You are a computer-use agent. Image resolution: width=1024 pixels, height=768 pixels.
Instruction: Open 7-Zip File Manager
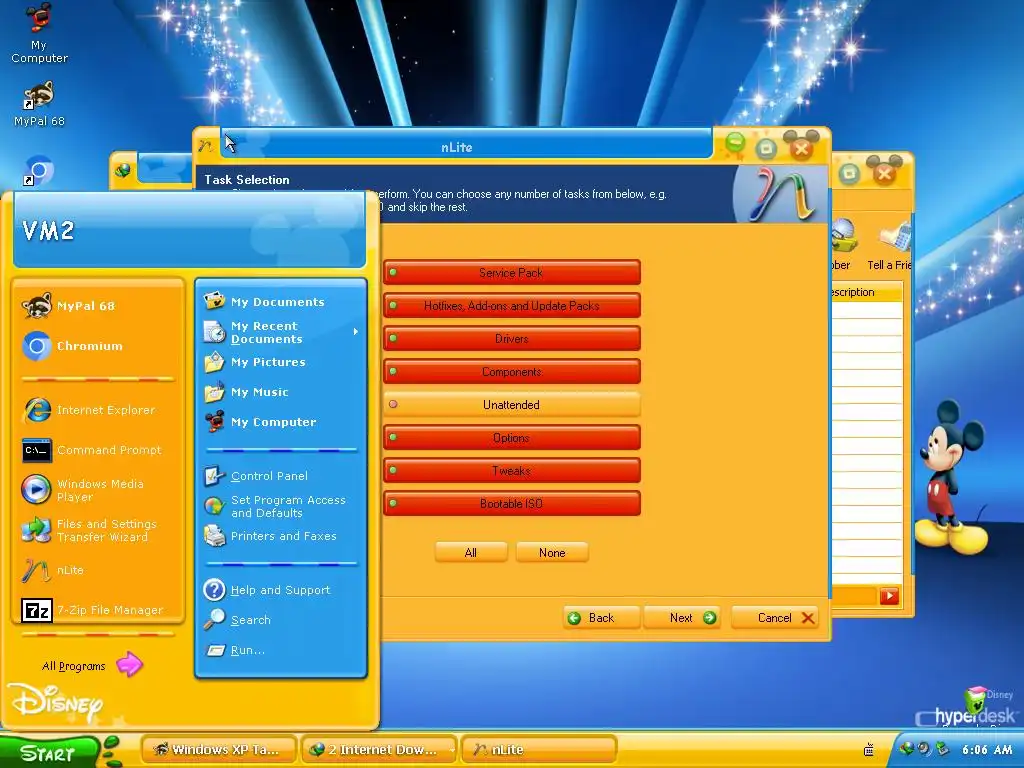(98, 610)
